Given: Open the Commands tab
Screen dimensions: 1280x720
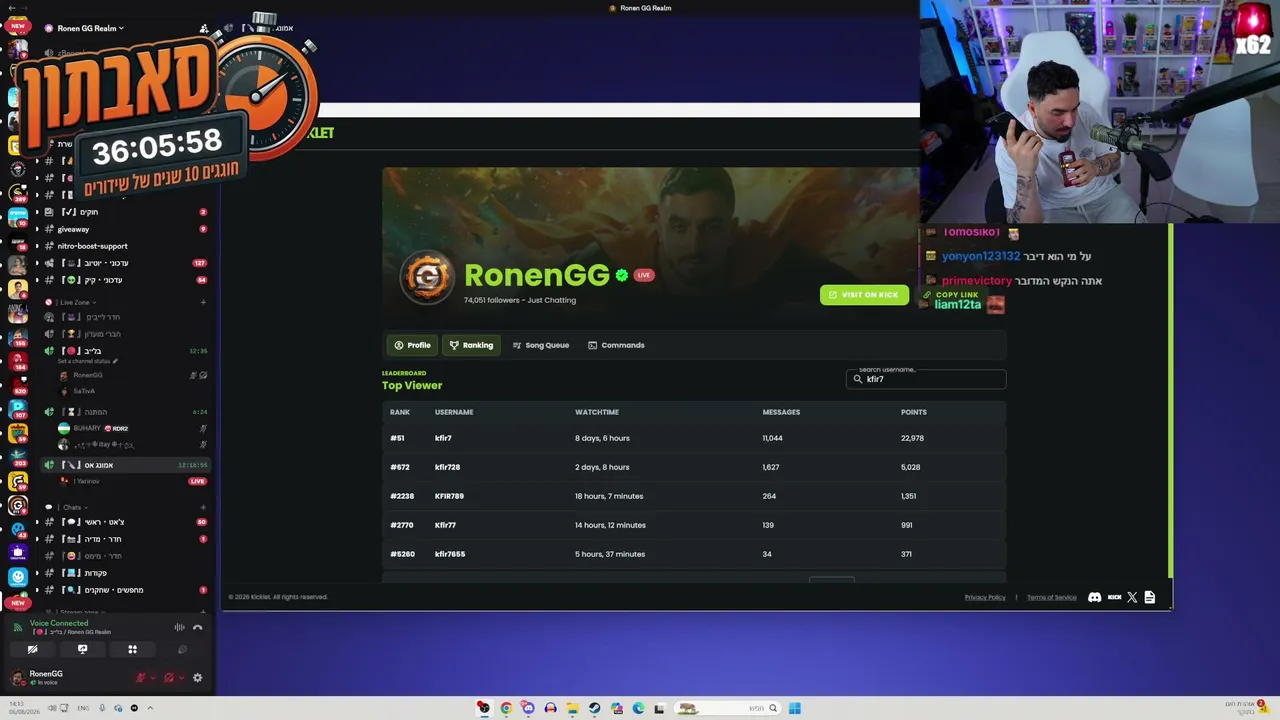Looking at the screenshot, I should pyautogui.click(x=616, y=345).
